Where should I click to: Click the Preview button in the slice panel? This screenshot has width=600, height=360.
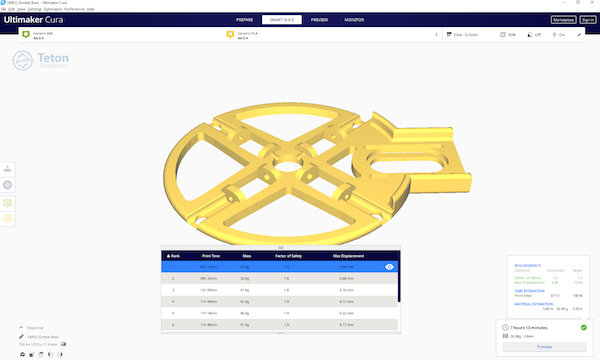coord(544,347)
